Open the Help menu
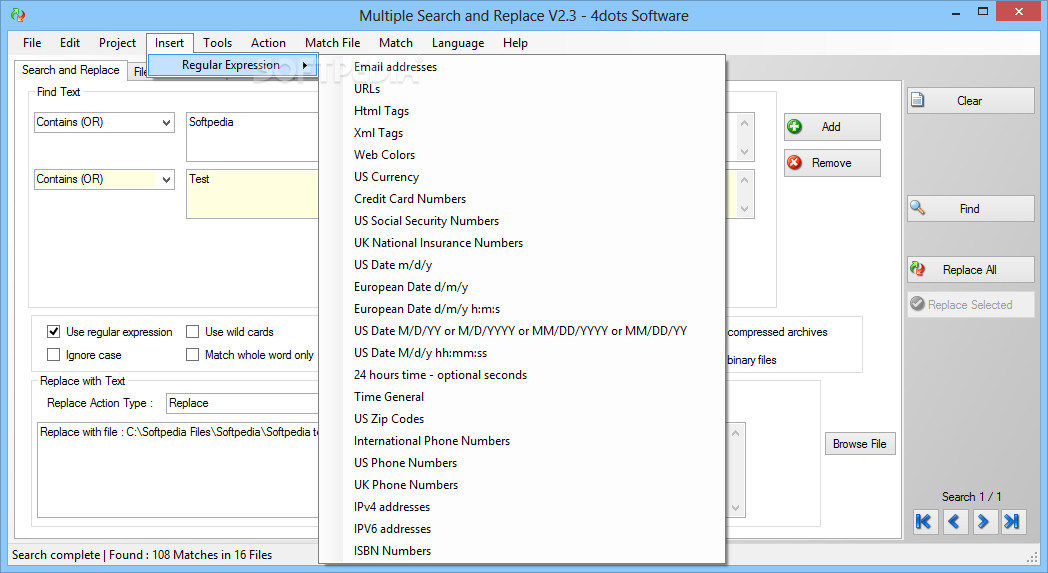Viewport: 1048px width, 573px height. (515, 43)
